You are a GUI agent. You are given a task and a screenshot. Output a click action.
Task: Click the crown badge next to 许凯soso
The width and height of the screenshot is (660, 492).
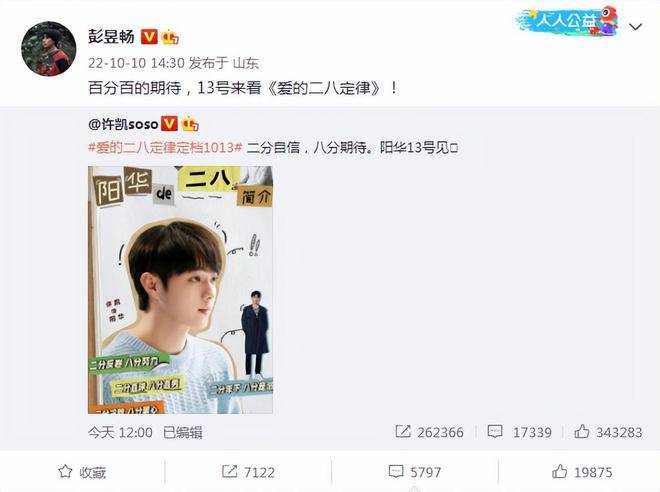(x=190, y=124)
